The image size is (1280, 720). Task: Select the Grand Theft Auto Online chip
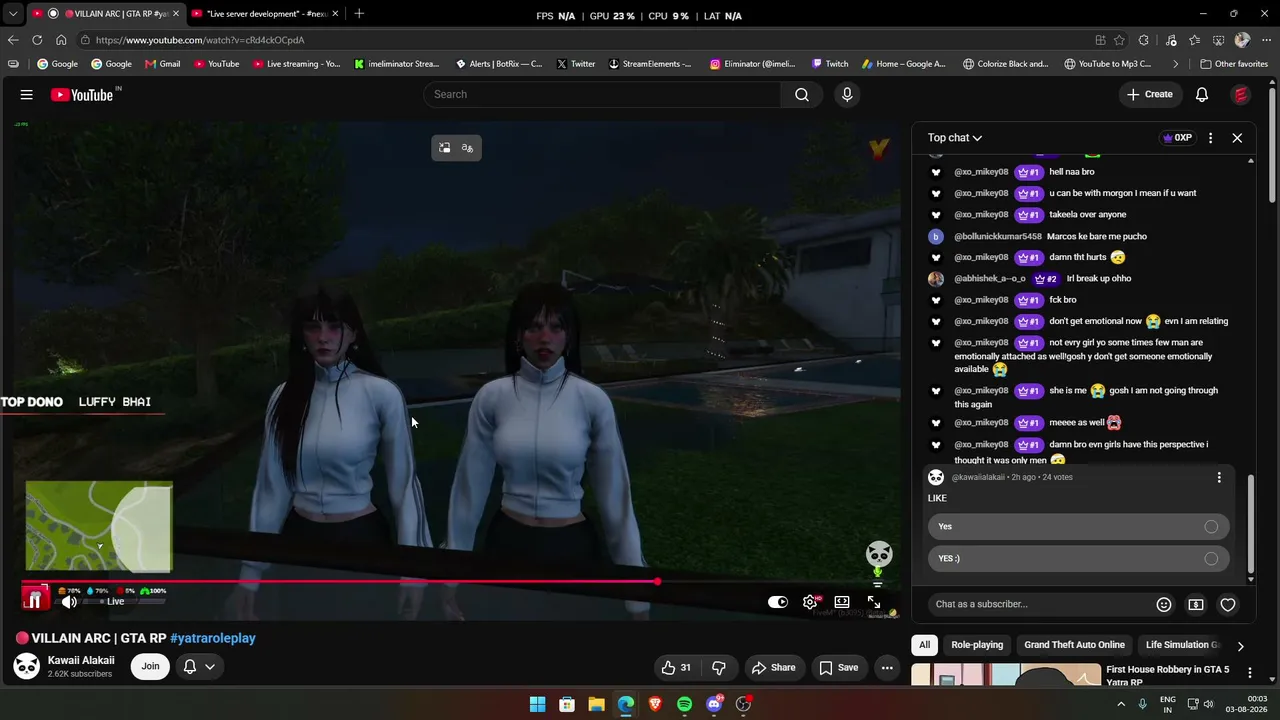1074,645
